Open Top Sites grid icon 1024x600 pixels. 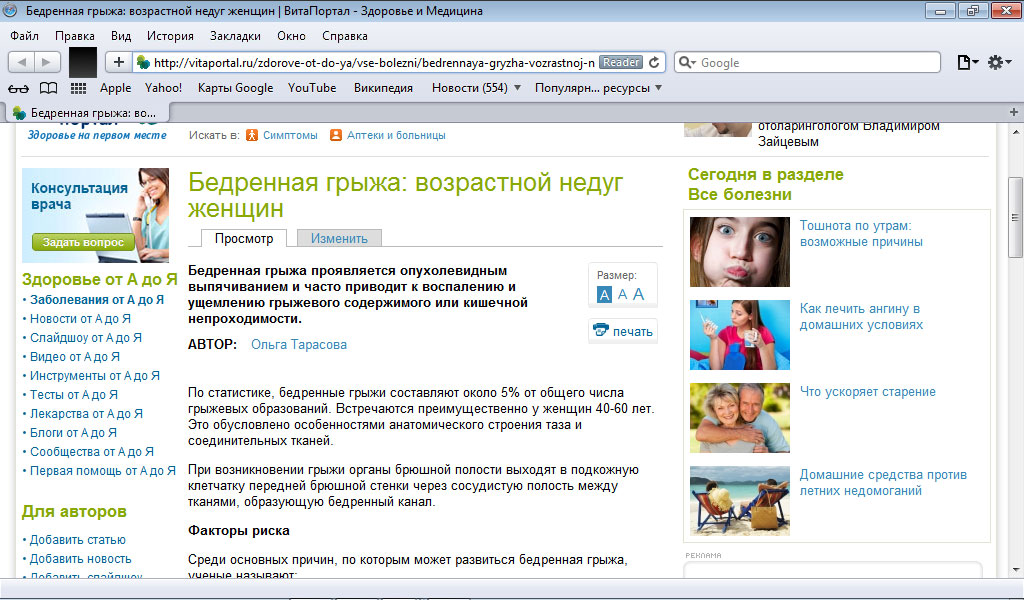point(78,88)
